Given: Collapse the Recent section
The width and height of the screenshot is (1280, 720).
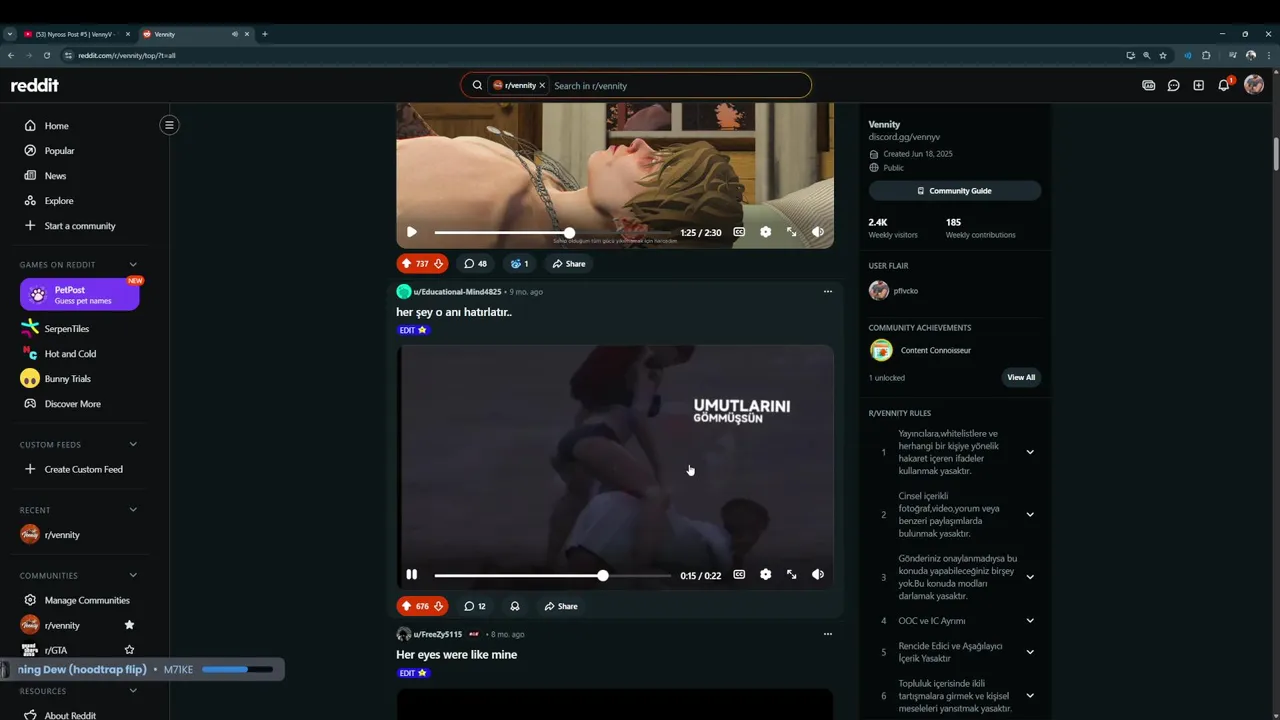Looking at the screenshot, I should (x=133, y=510).
